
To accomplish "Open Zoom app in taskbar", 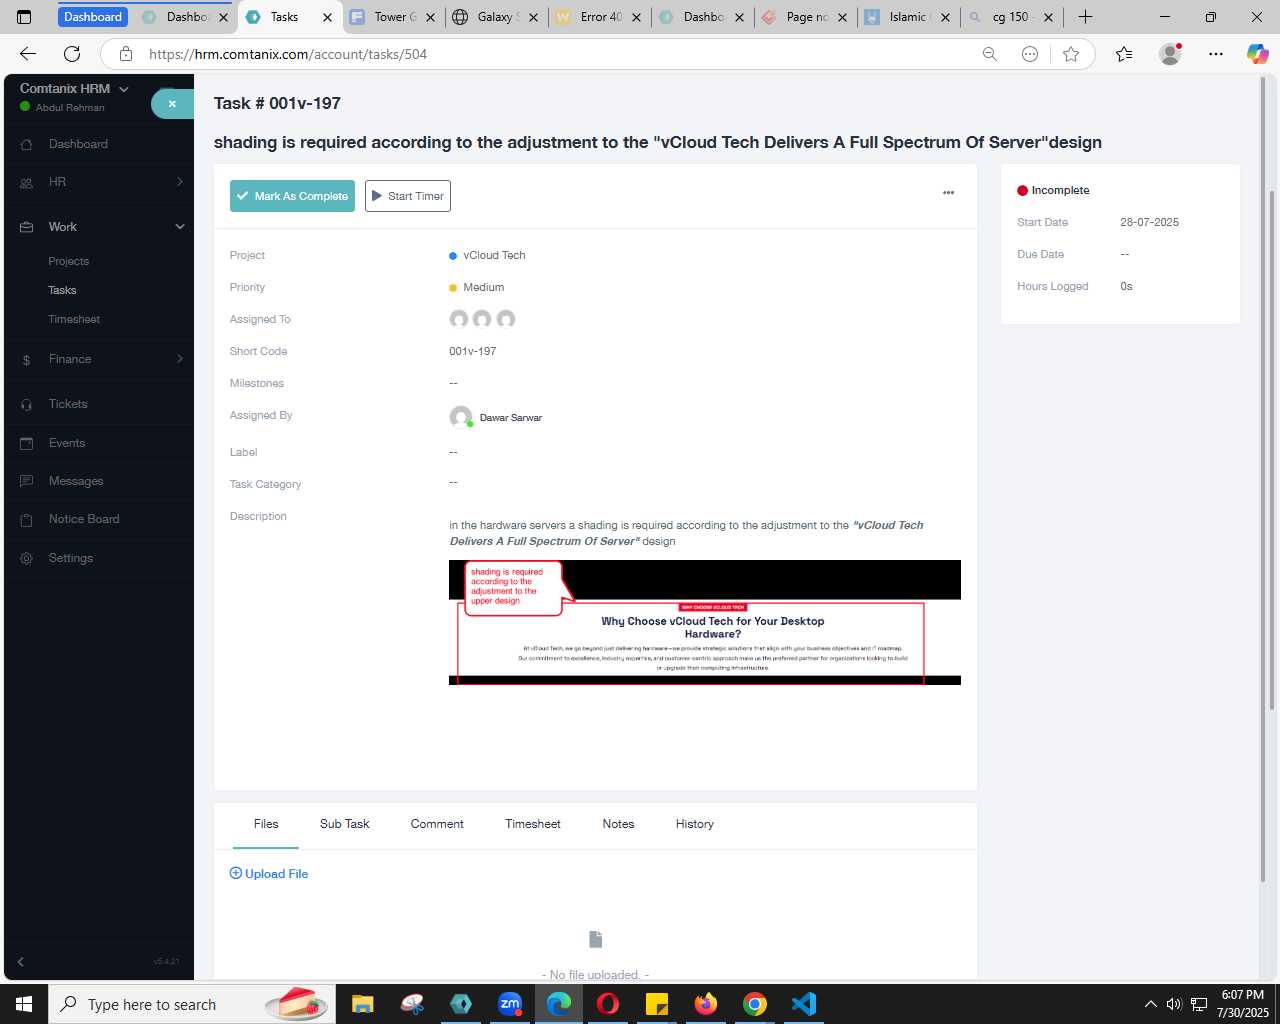I will click(510, 1003).
